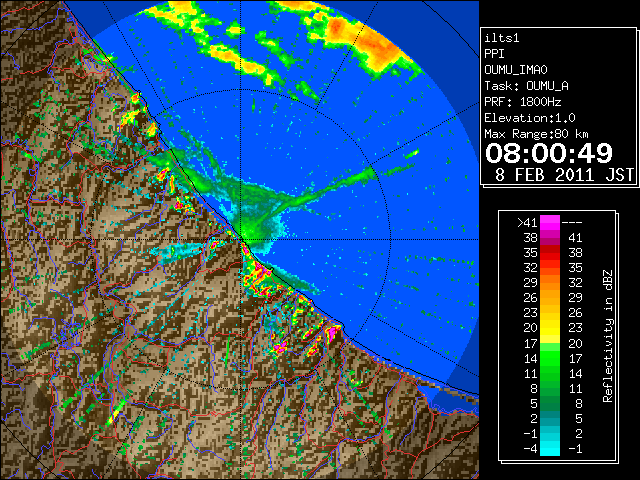
Task: Click the "Elevation:1.0" line
Action: (x=530, y=118)
